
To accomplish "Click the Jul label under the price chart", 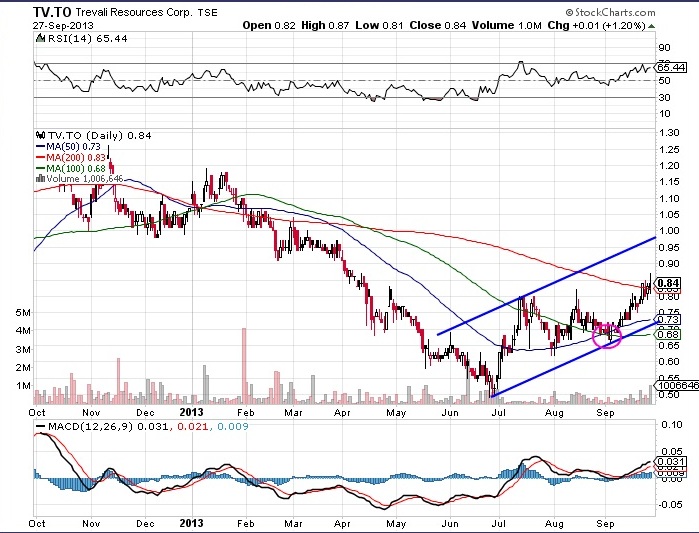I will pos(498,413).
